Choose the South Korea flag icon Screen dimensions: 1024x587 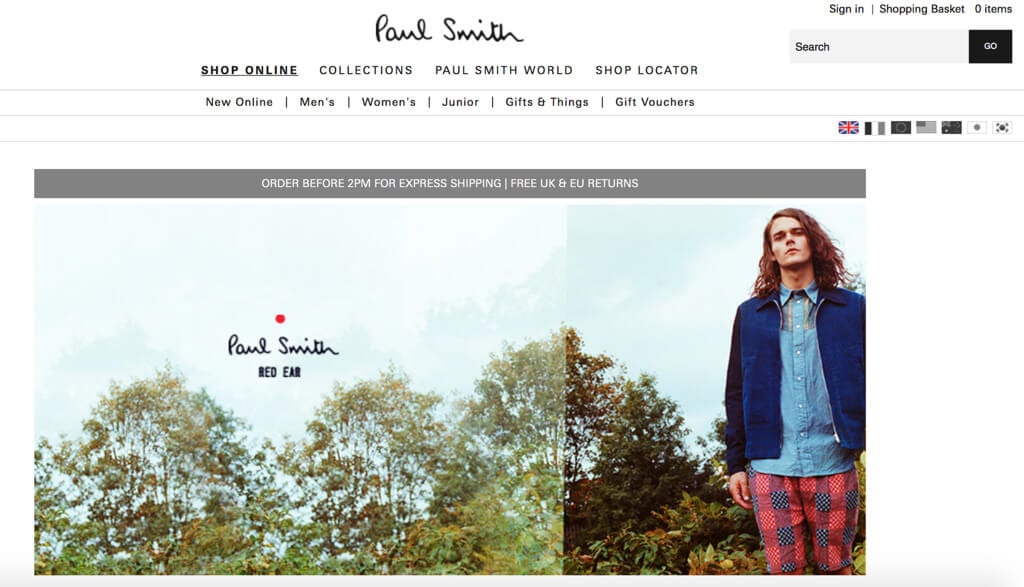1002,127
